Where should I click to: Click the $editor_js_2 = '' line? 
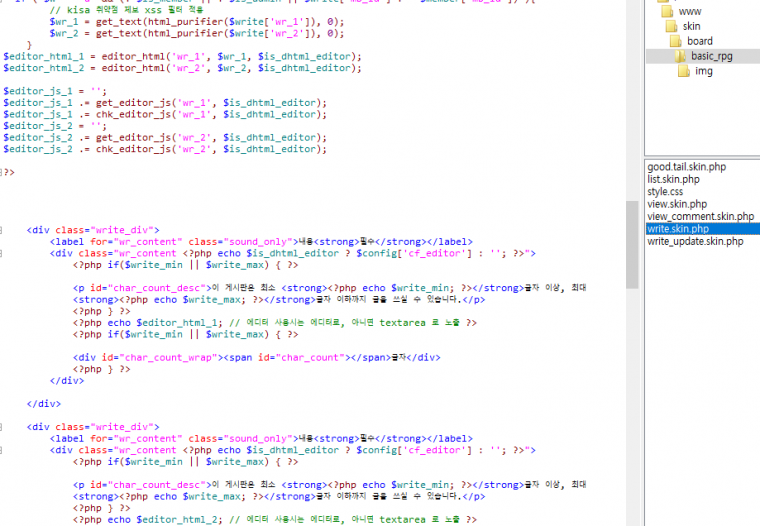(x=55, y=126)
